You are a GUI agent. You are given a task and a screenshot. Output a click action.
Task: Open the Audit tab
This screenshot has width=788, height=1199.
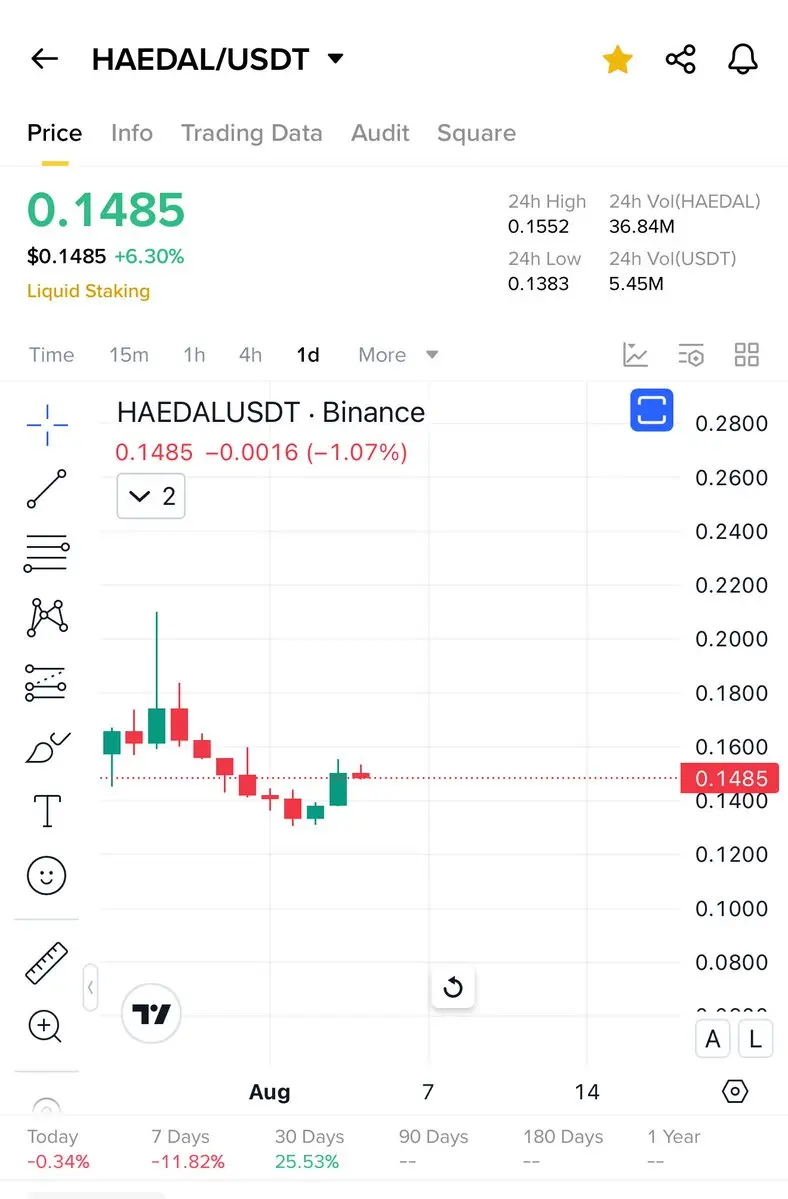tap(380, 133)
